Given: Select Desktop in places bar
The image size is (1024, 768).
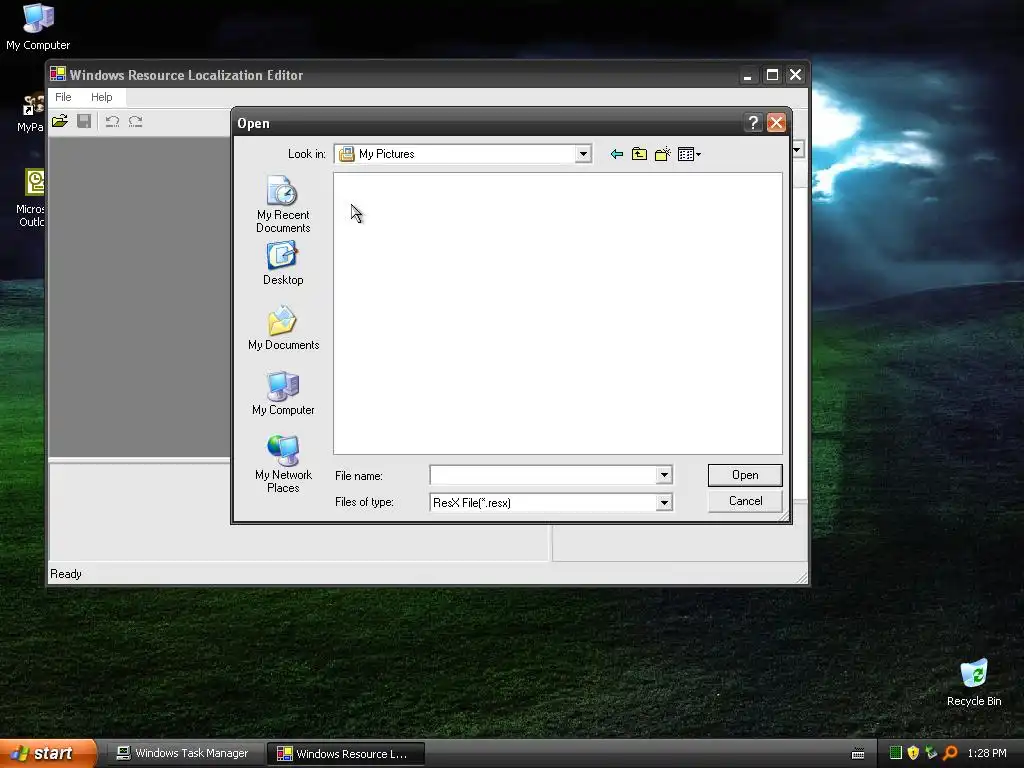Looking at the screenshot, I should [x=283, y=263].
